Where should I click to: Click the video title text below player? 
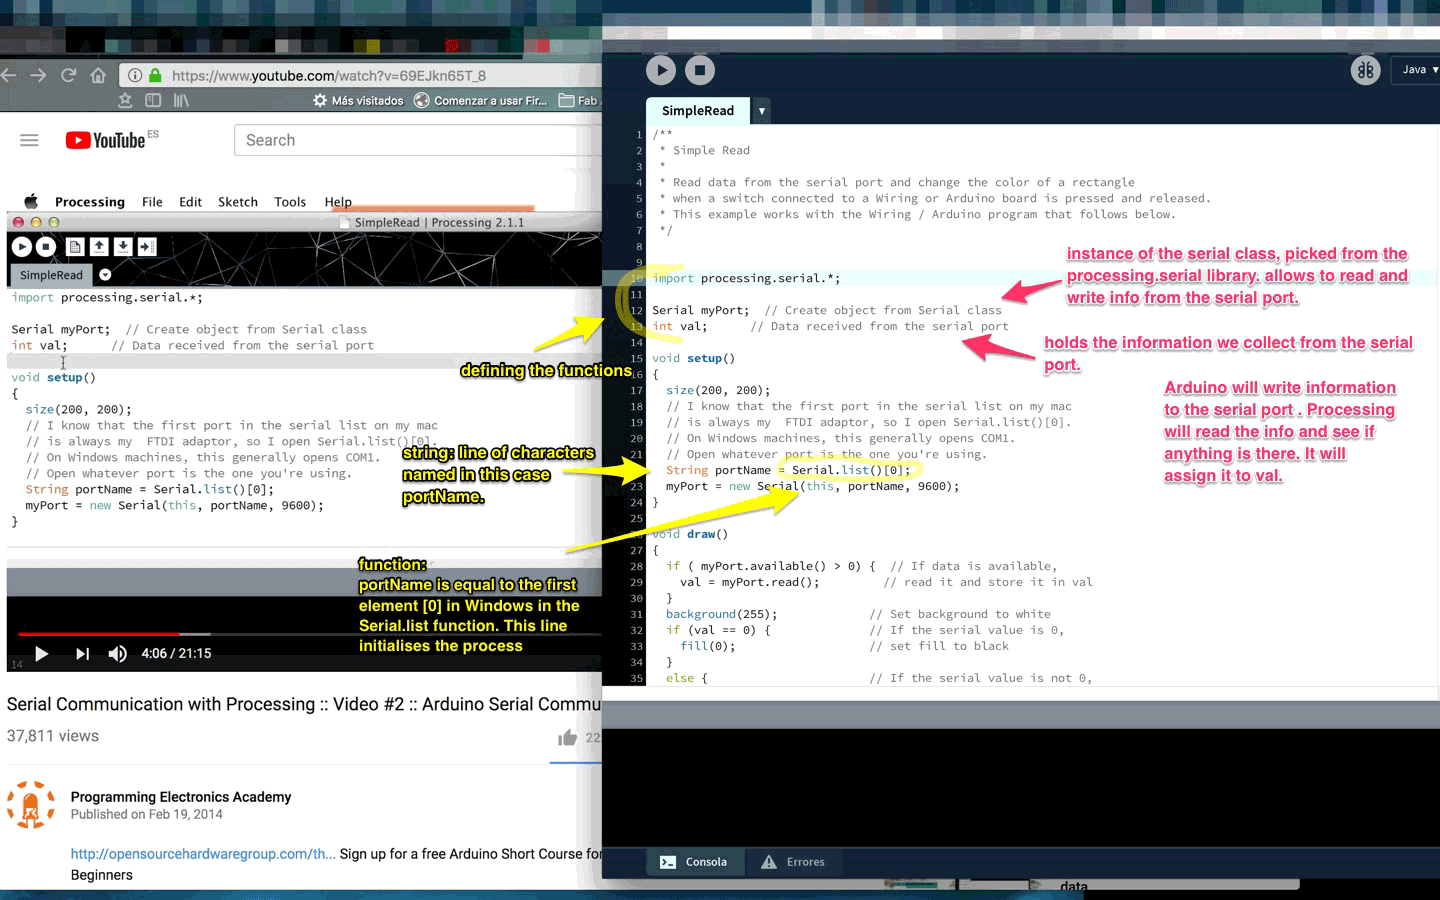[x=304, y=704]
